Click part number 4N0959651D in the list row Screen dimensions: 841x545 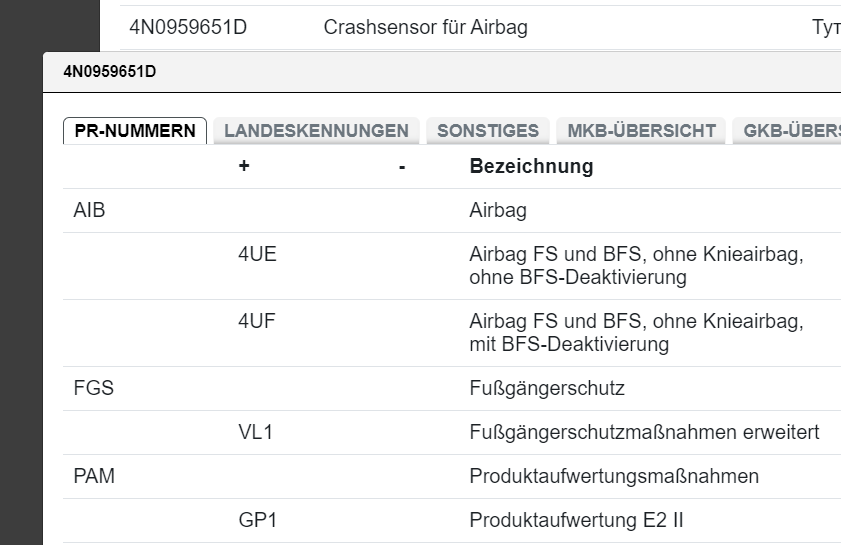pos(188,28)
